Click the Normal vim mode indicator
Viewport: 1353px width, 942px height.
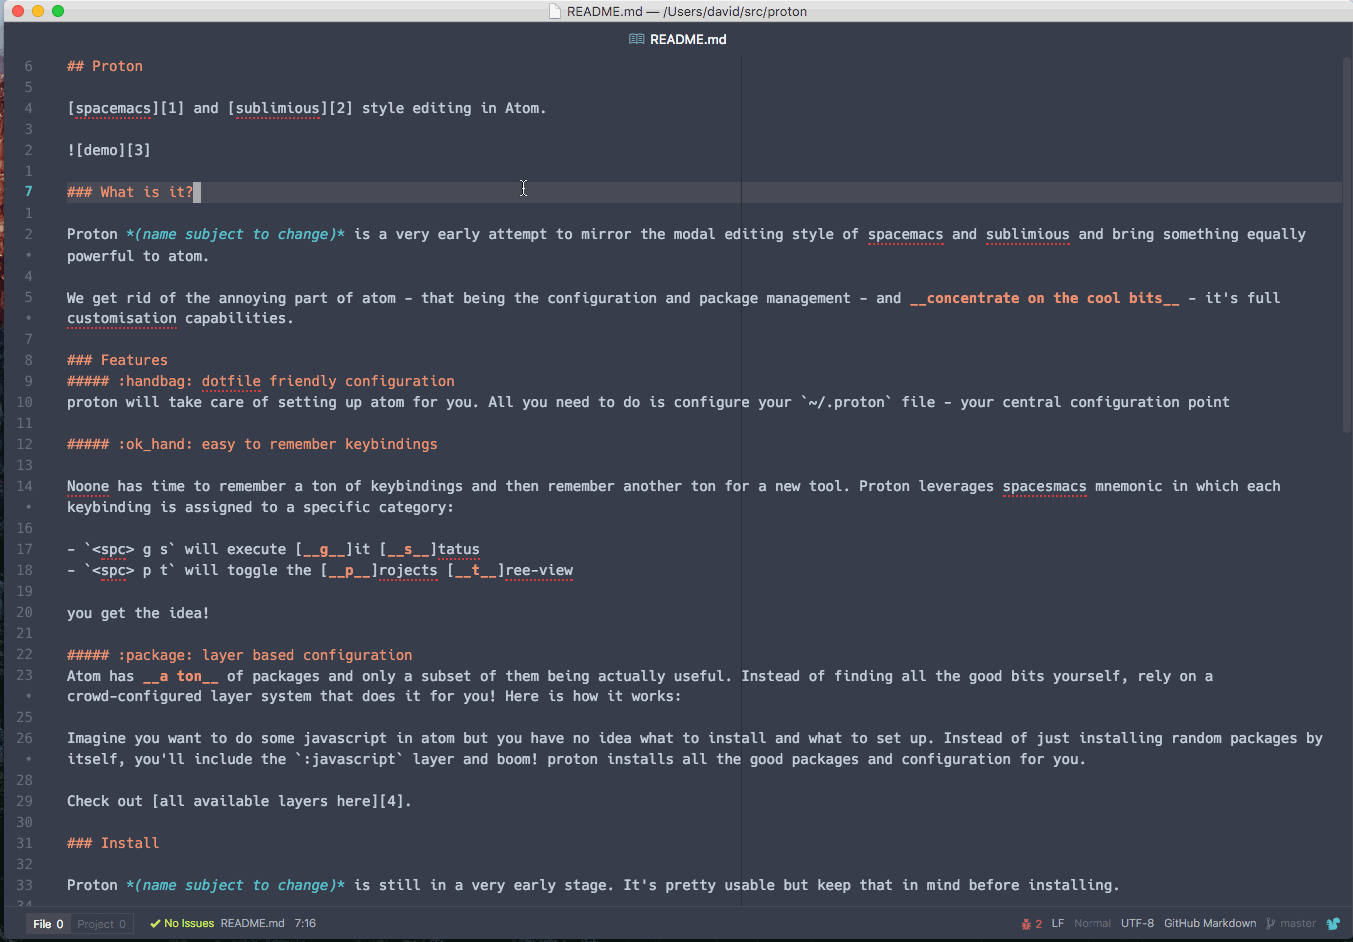pos(1092,923)
